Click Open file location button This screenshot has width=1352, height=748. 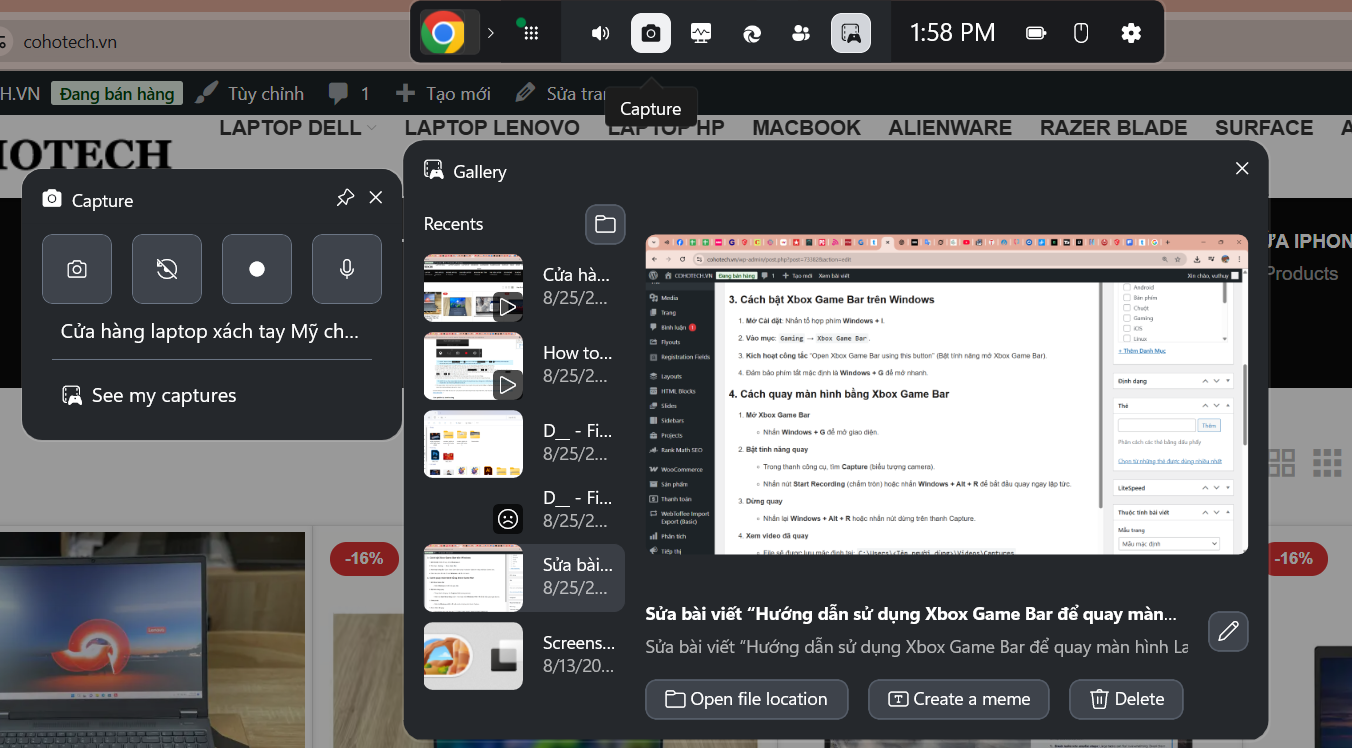(746, 699)
